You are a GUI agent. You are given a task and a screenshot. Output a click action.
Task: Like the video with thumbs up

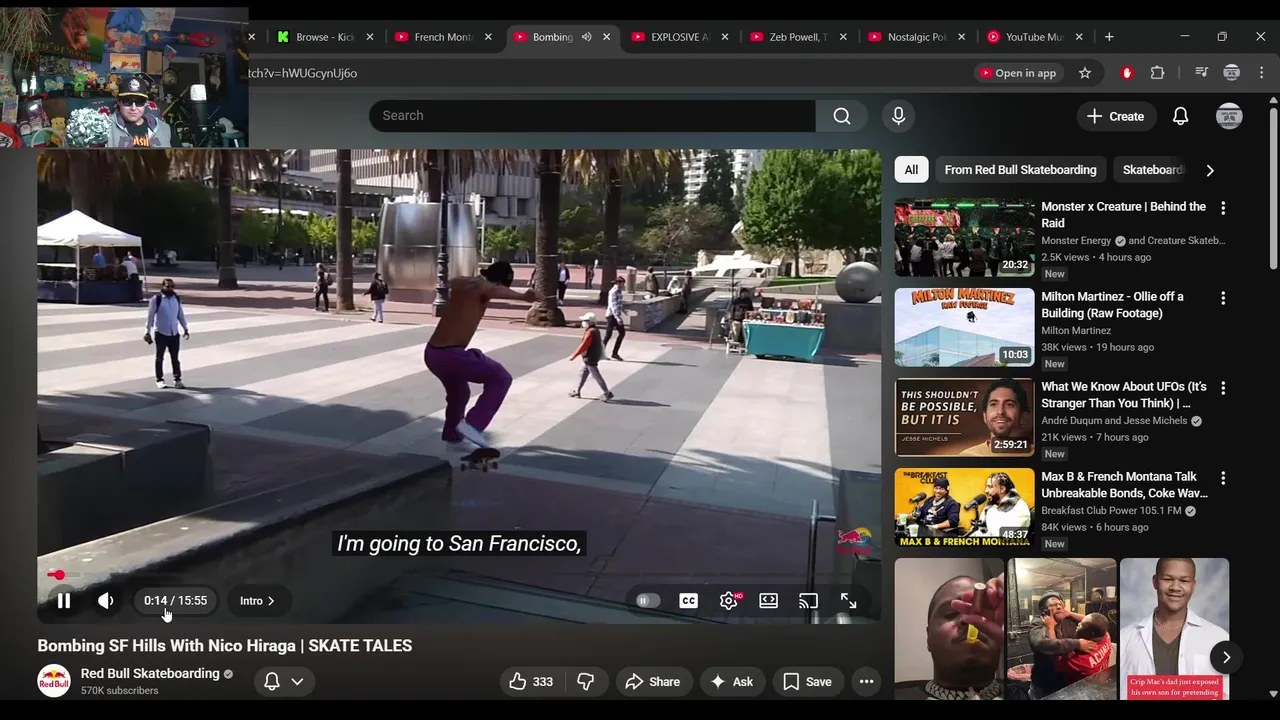(x=531, y=682)
